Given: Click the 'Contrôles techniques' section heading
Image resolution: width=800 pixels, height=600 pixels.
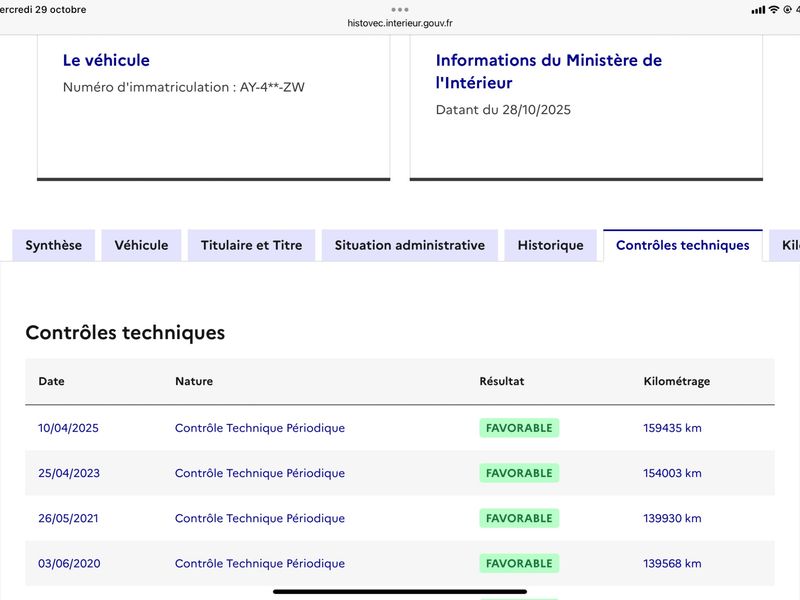Looking at the screenshot, I should 125,333.
